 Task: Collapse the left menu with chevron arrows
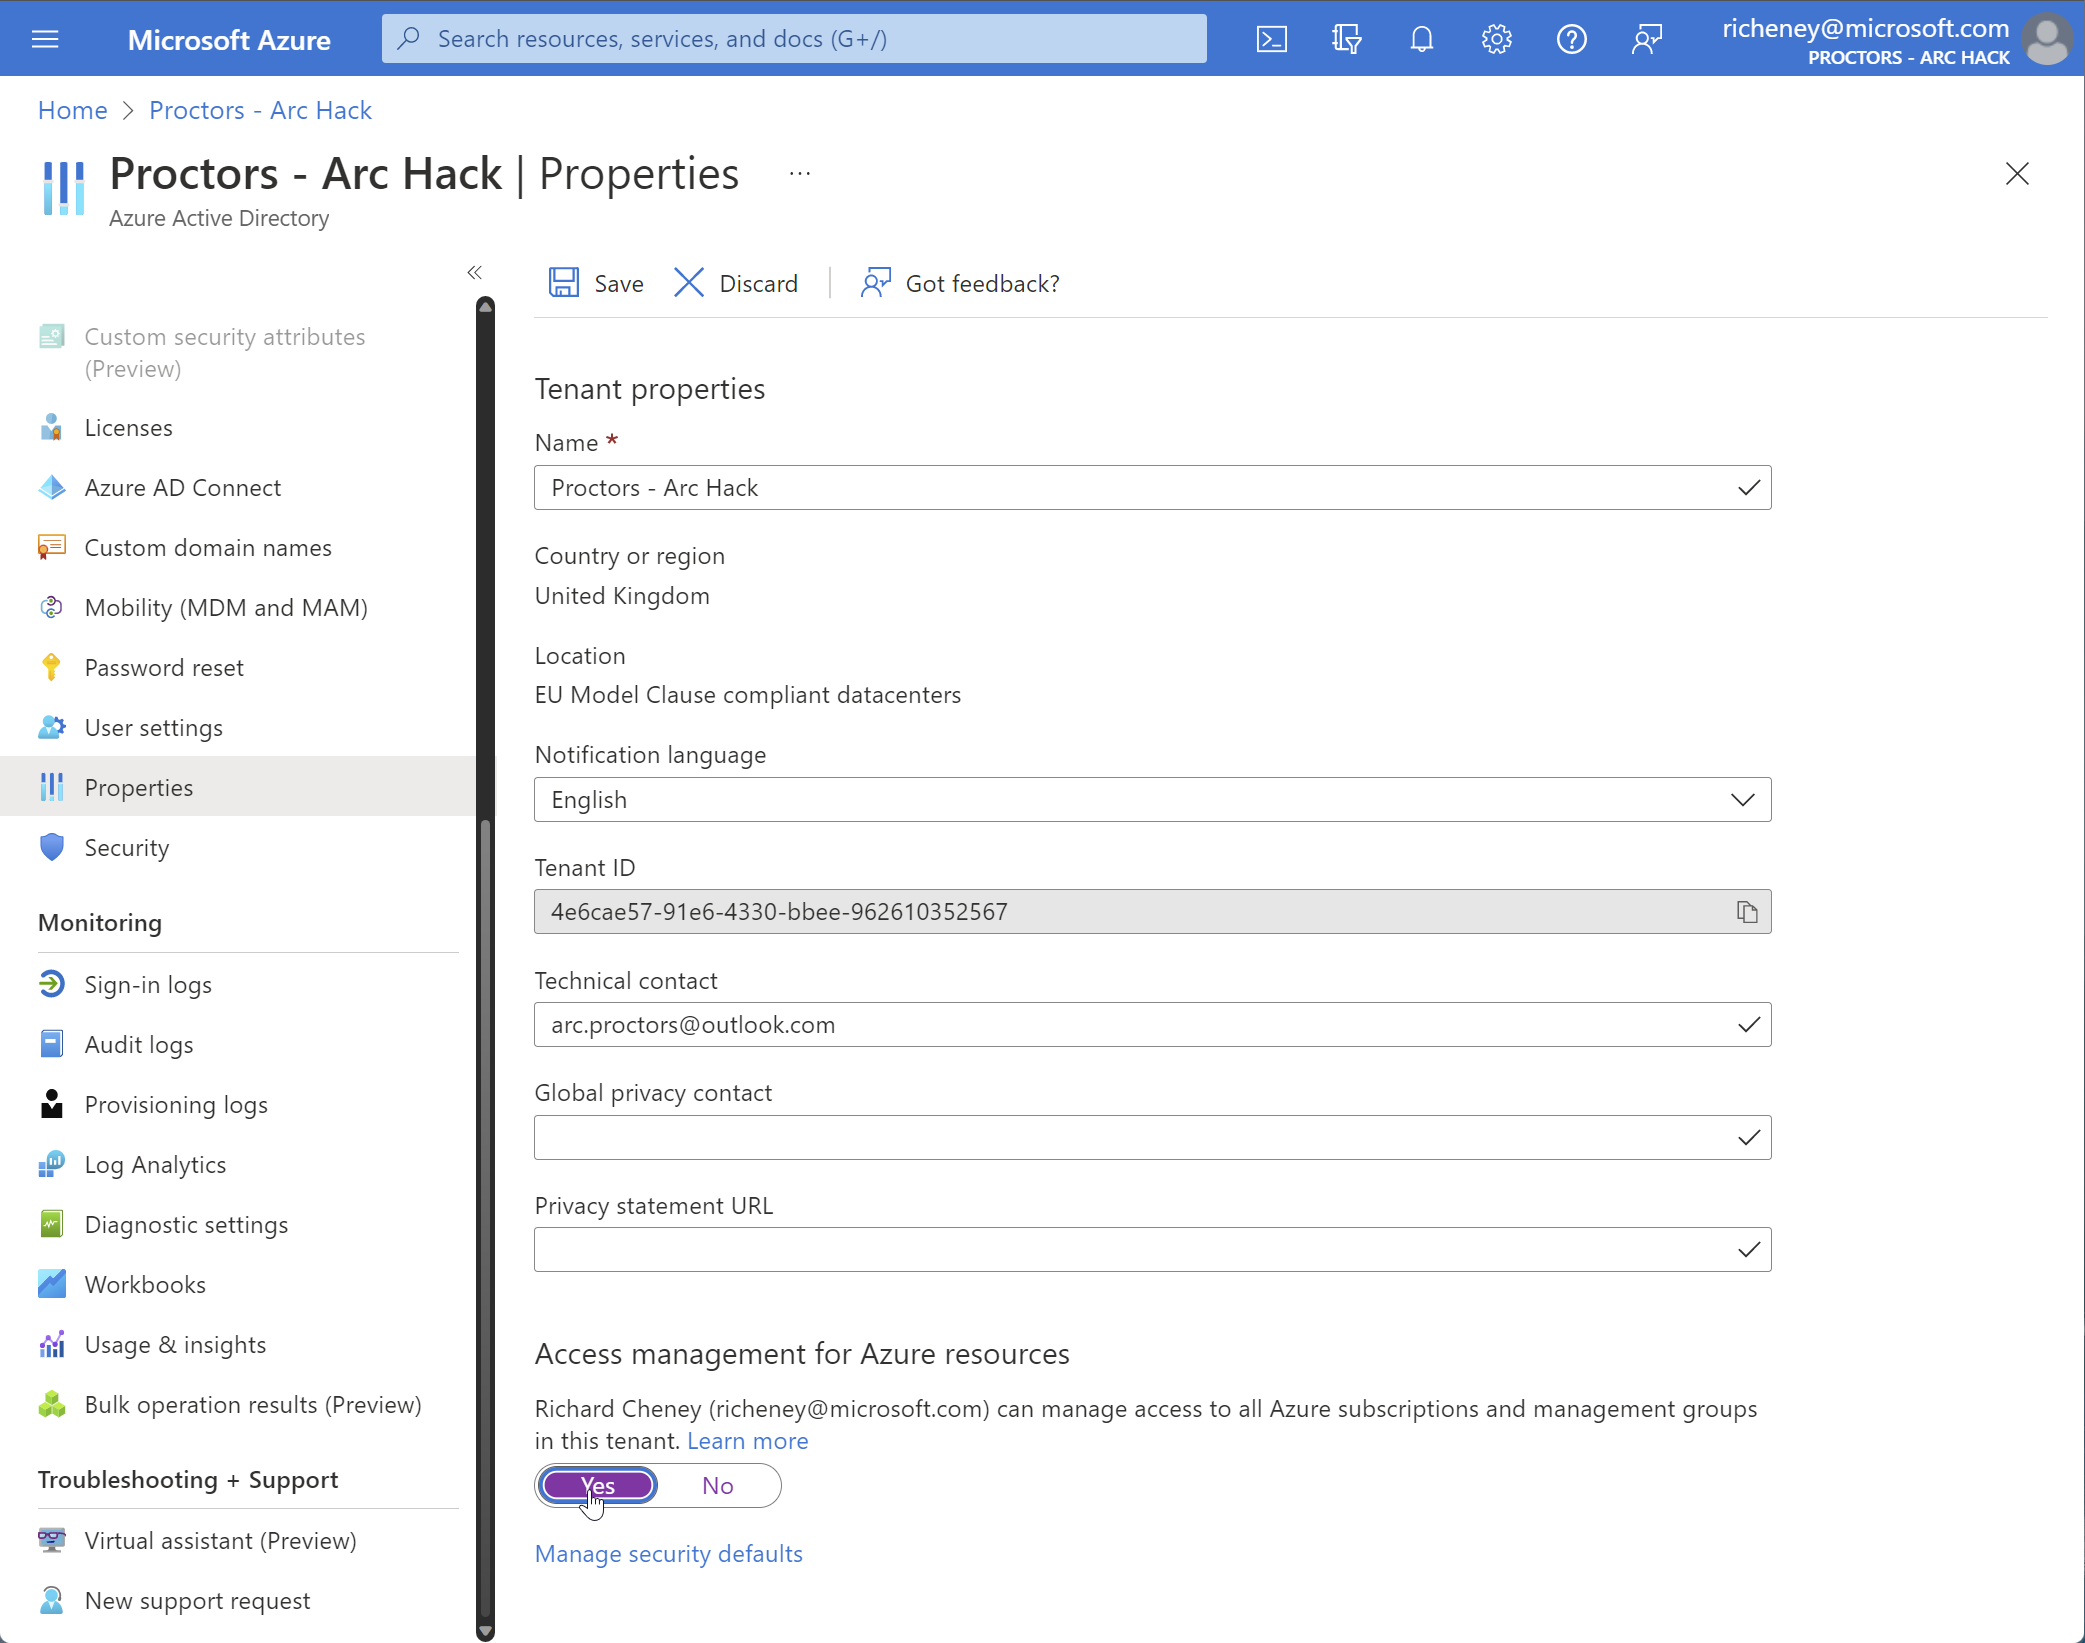(x=474, y=272)
